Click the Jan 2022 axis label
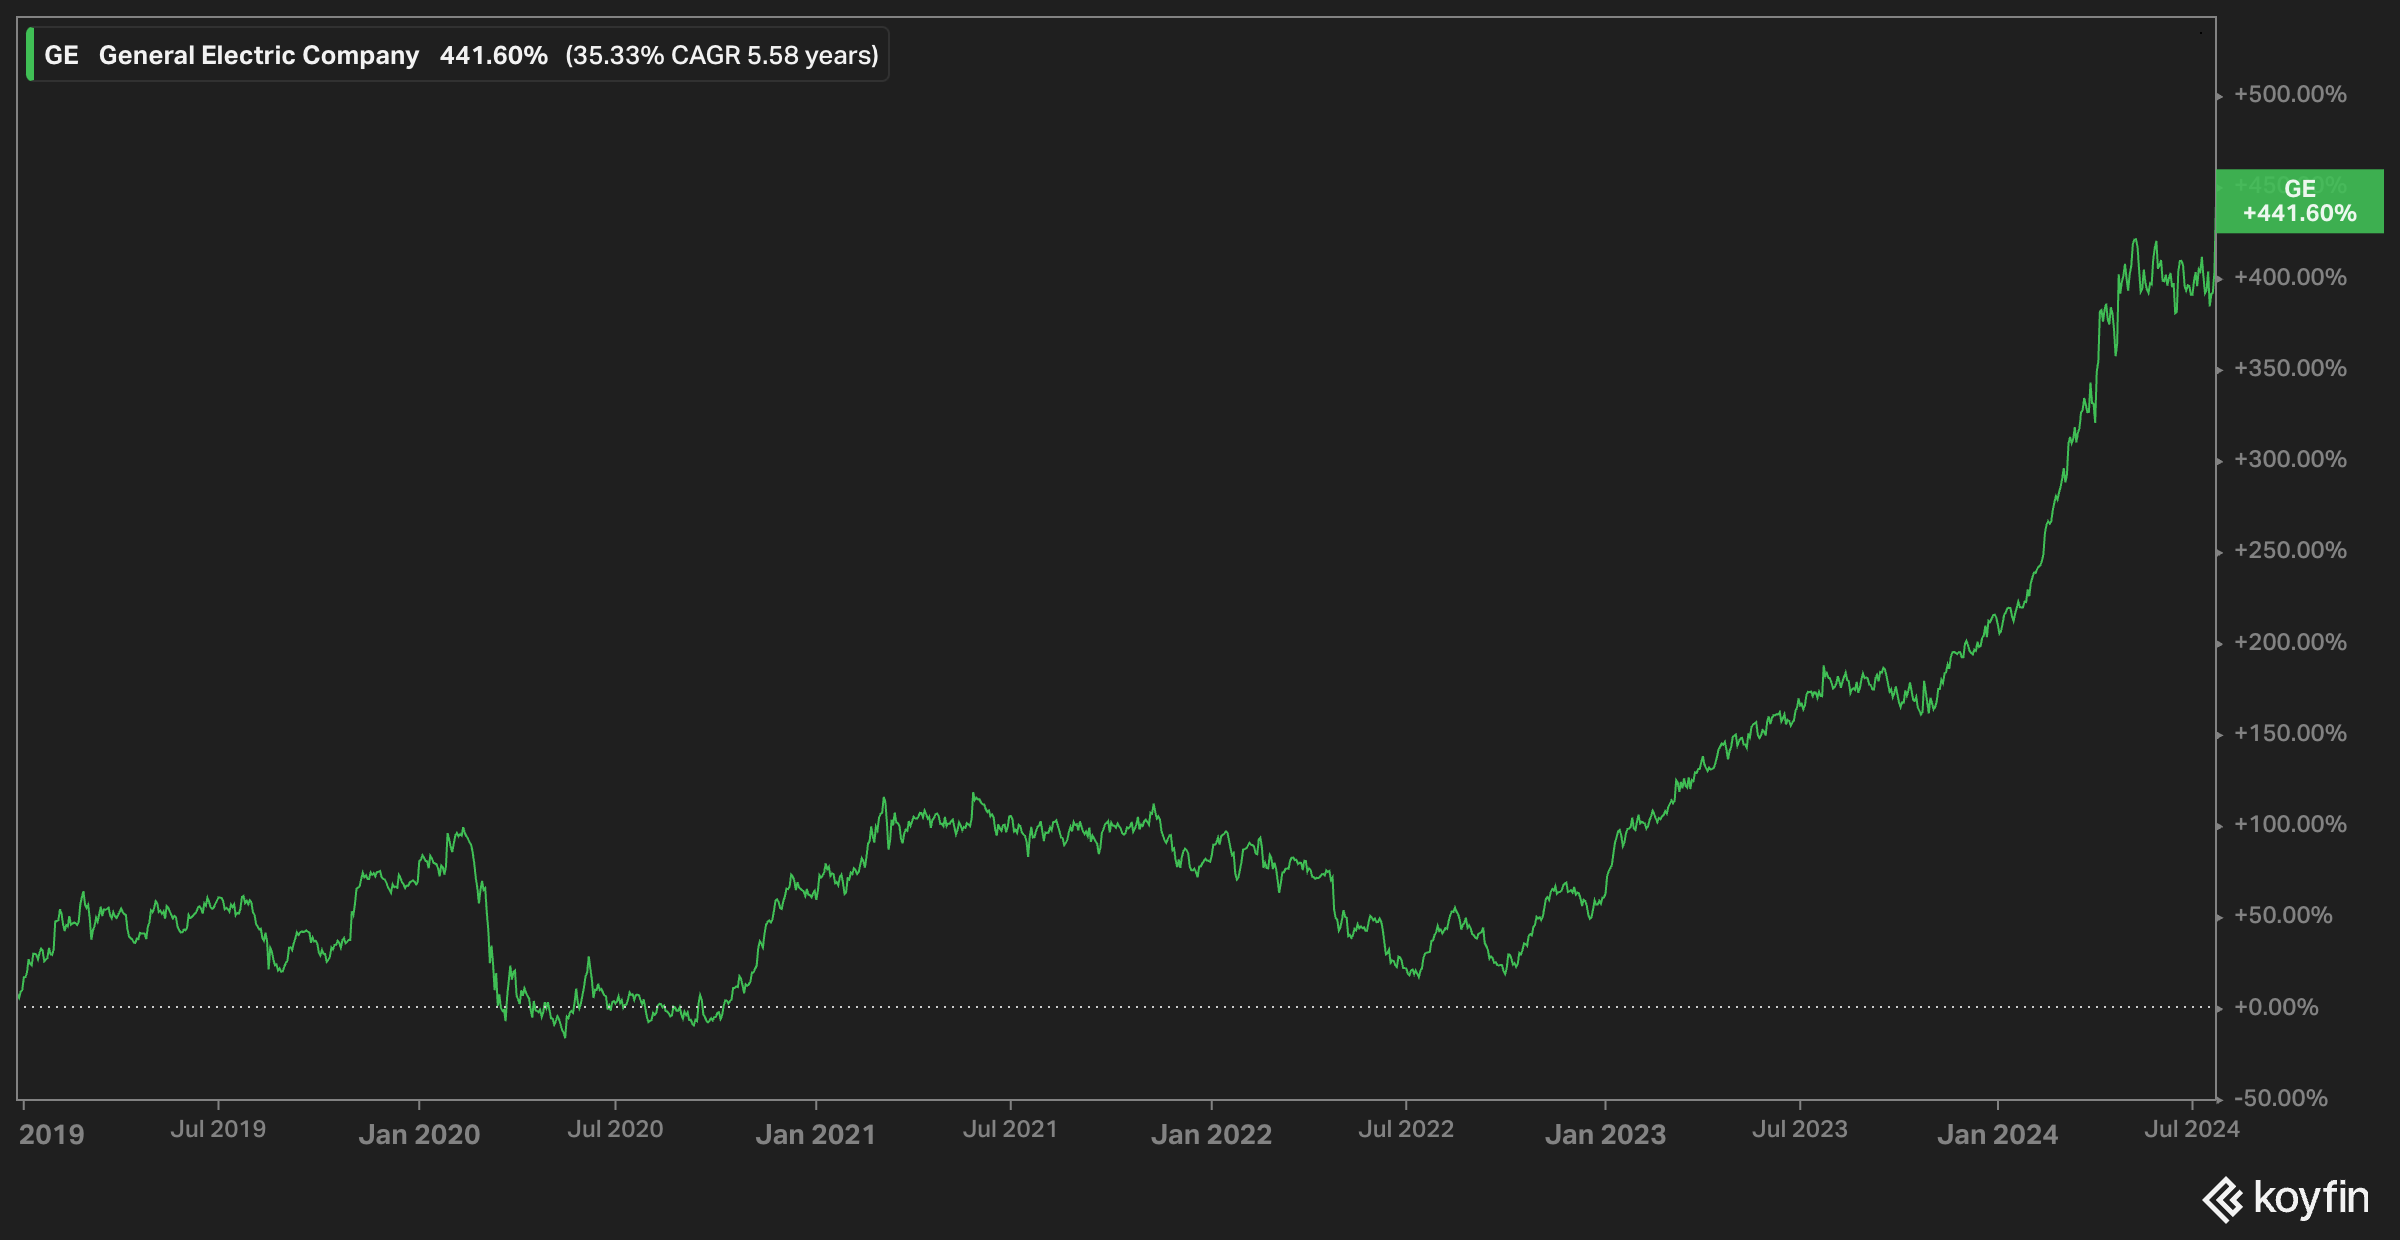This screenshot has height=1240, width=2400. pos(1211,1134)
